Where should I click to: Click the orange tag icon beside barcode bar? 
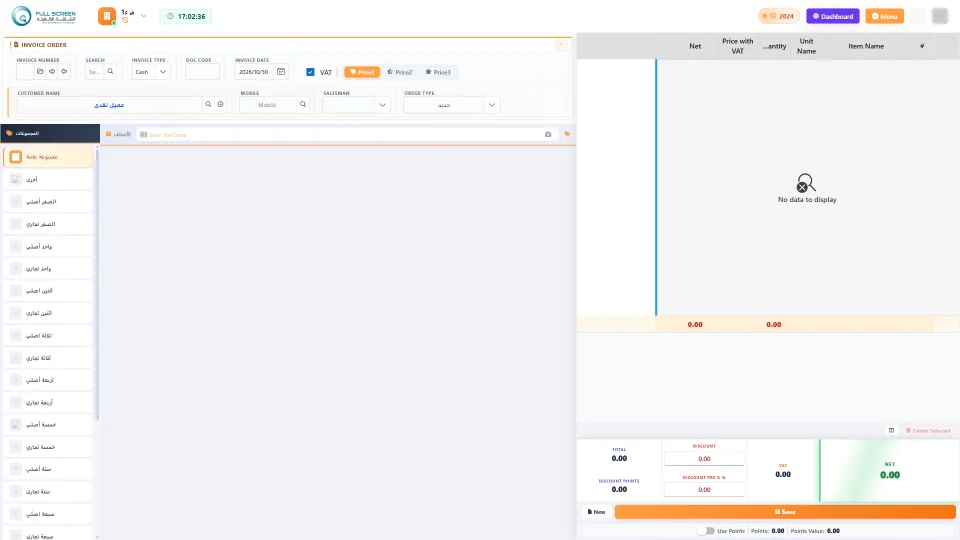click(x=567, y=134)
